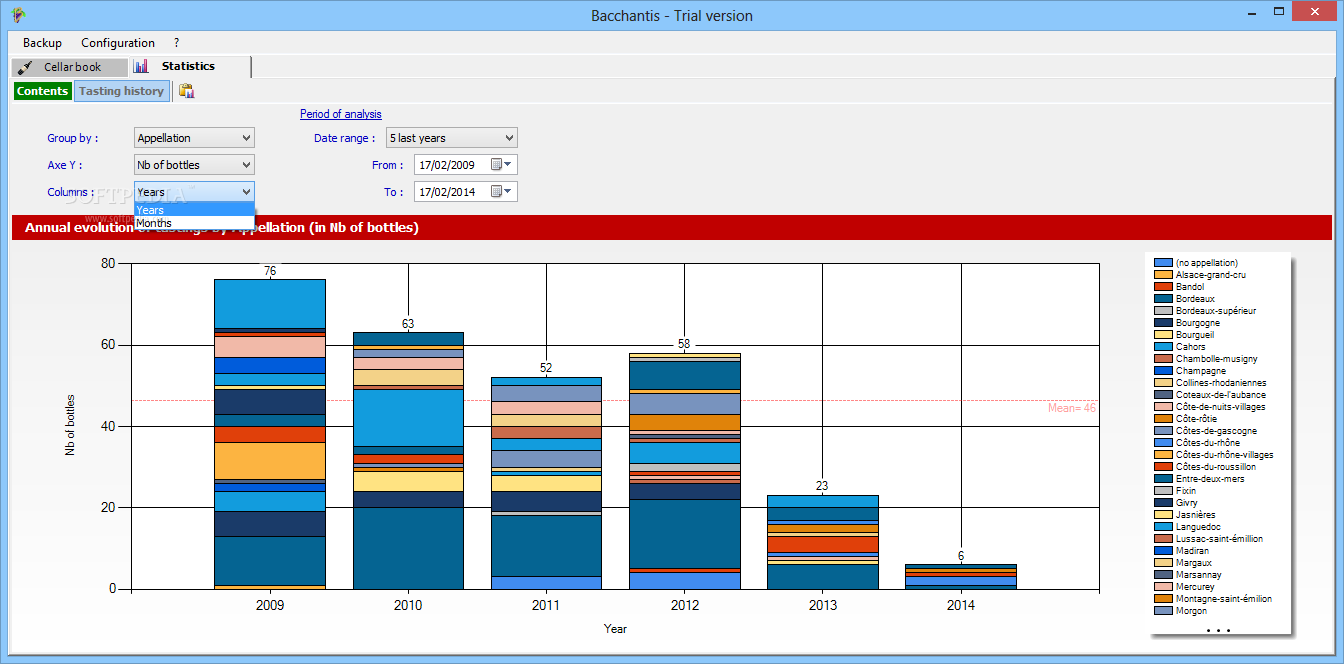1344x664 pixels.
Task: Switch to the Cellar book tab
Action: tap(70, 67)
